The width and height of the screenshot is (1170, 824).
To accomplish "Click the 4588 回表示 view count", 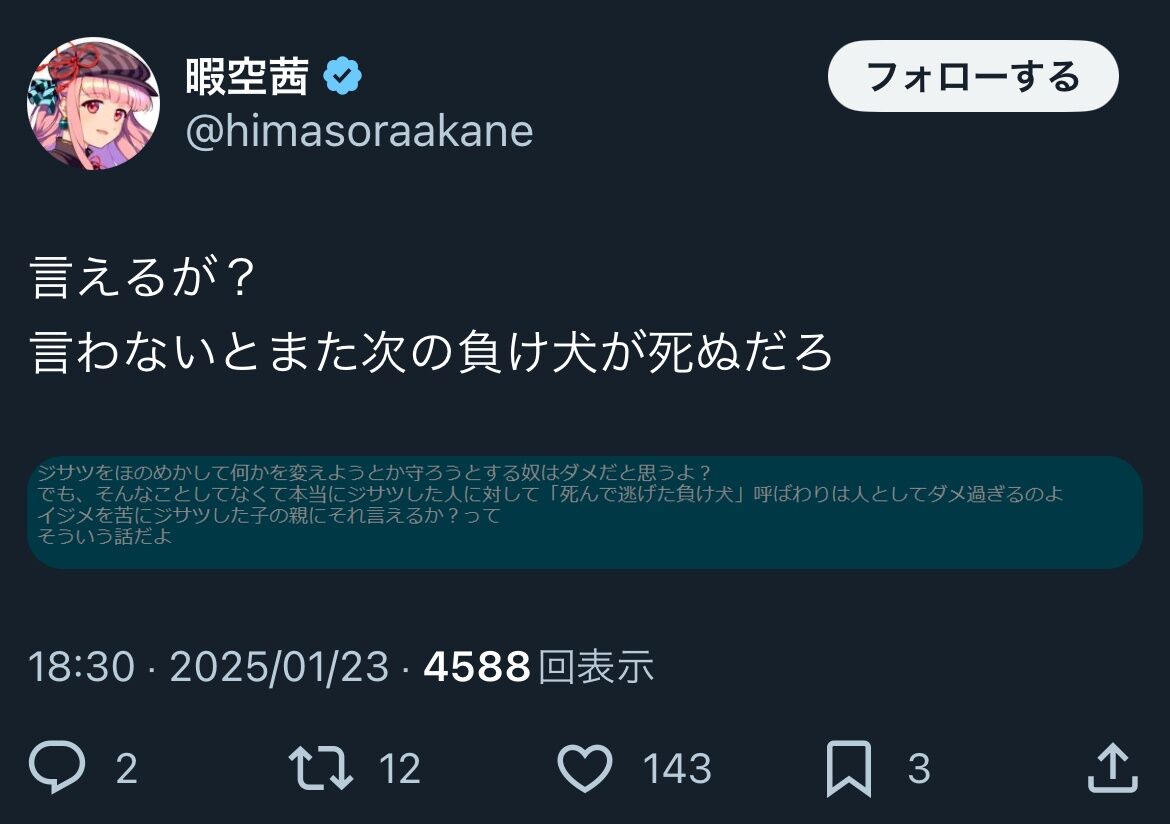I will pyautogui.click(x=539, y=666).
